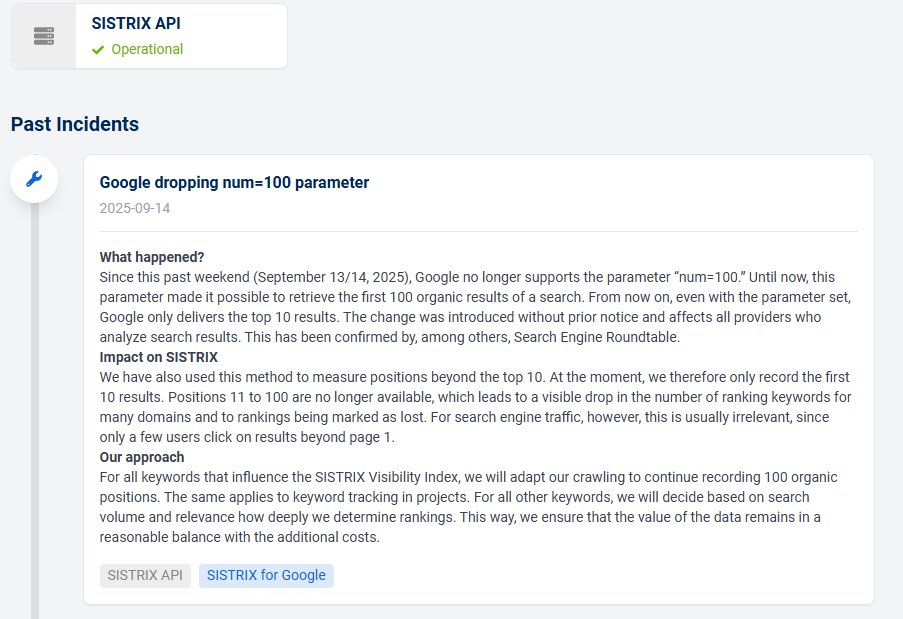Click the green Operational status text
The image size is (903, 619).
point(147,50)
